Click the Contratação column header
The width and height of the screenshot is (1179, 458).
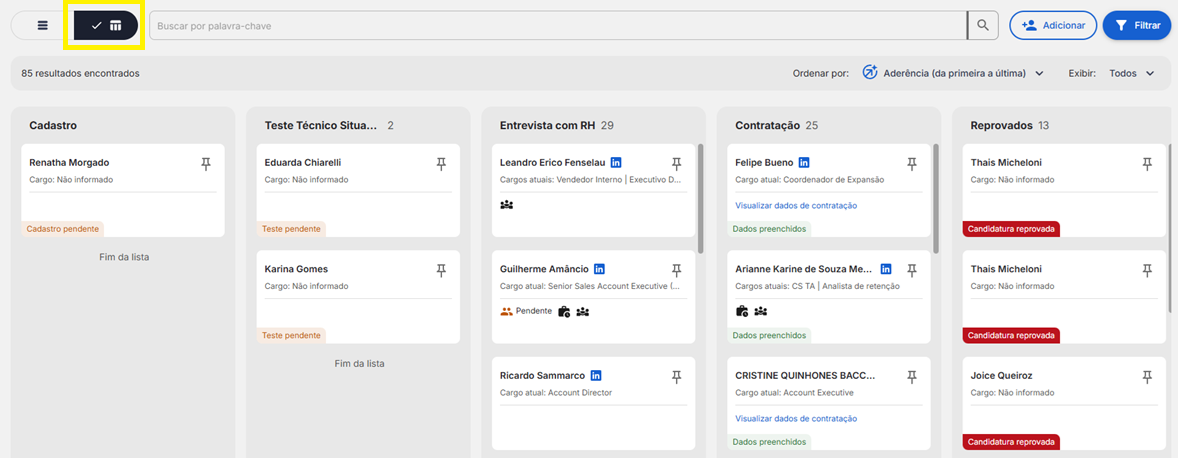767,126
